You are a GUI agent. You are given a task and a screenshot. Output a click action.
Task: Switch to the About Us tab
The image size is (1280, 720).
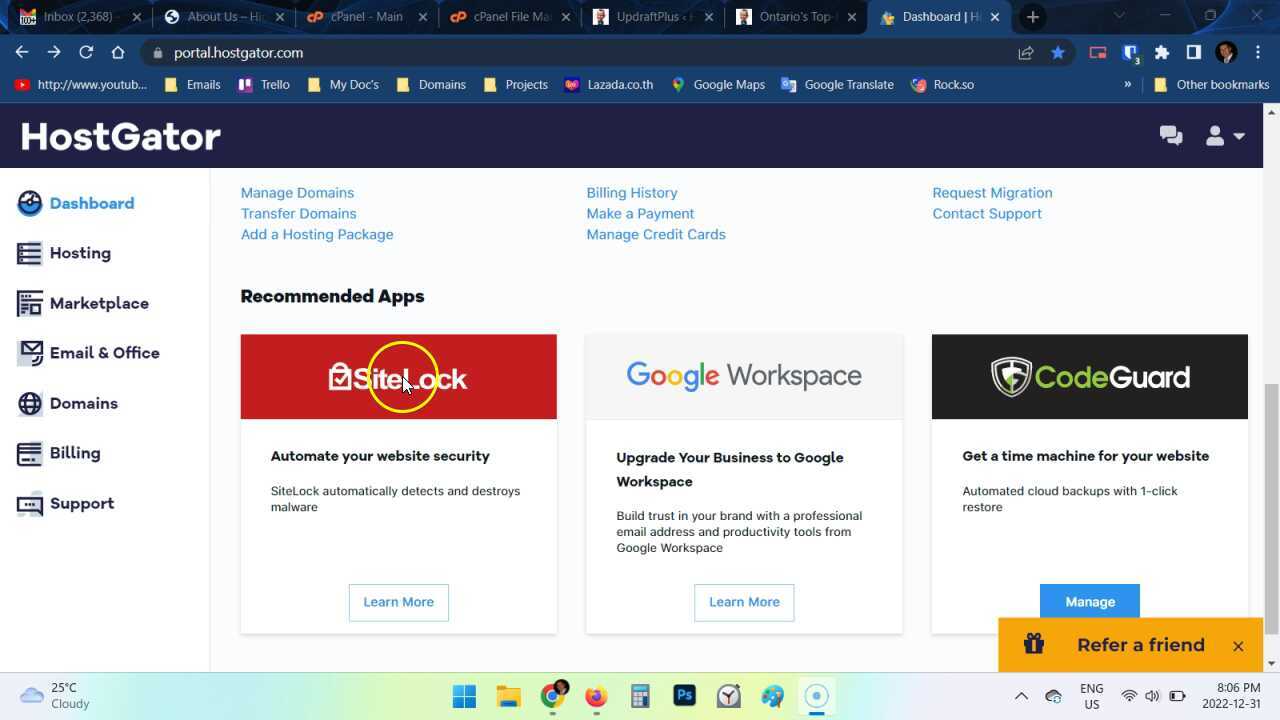224,17
